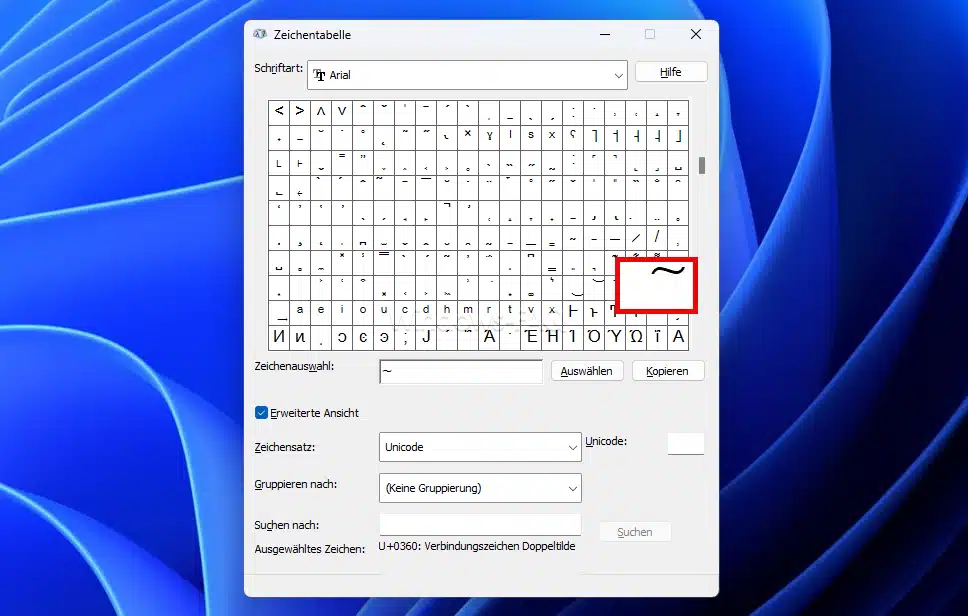Click into the Unicode code input box
The width and height of the screenshot is (968, 616).
686,444
